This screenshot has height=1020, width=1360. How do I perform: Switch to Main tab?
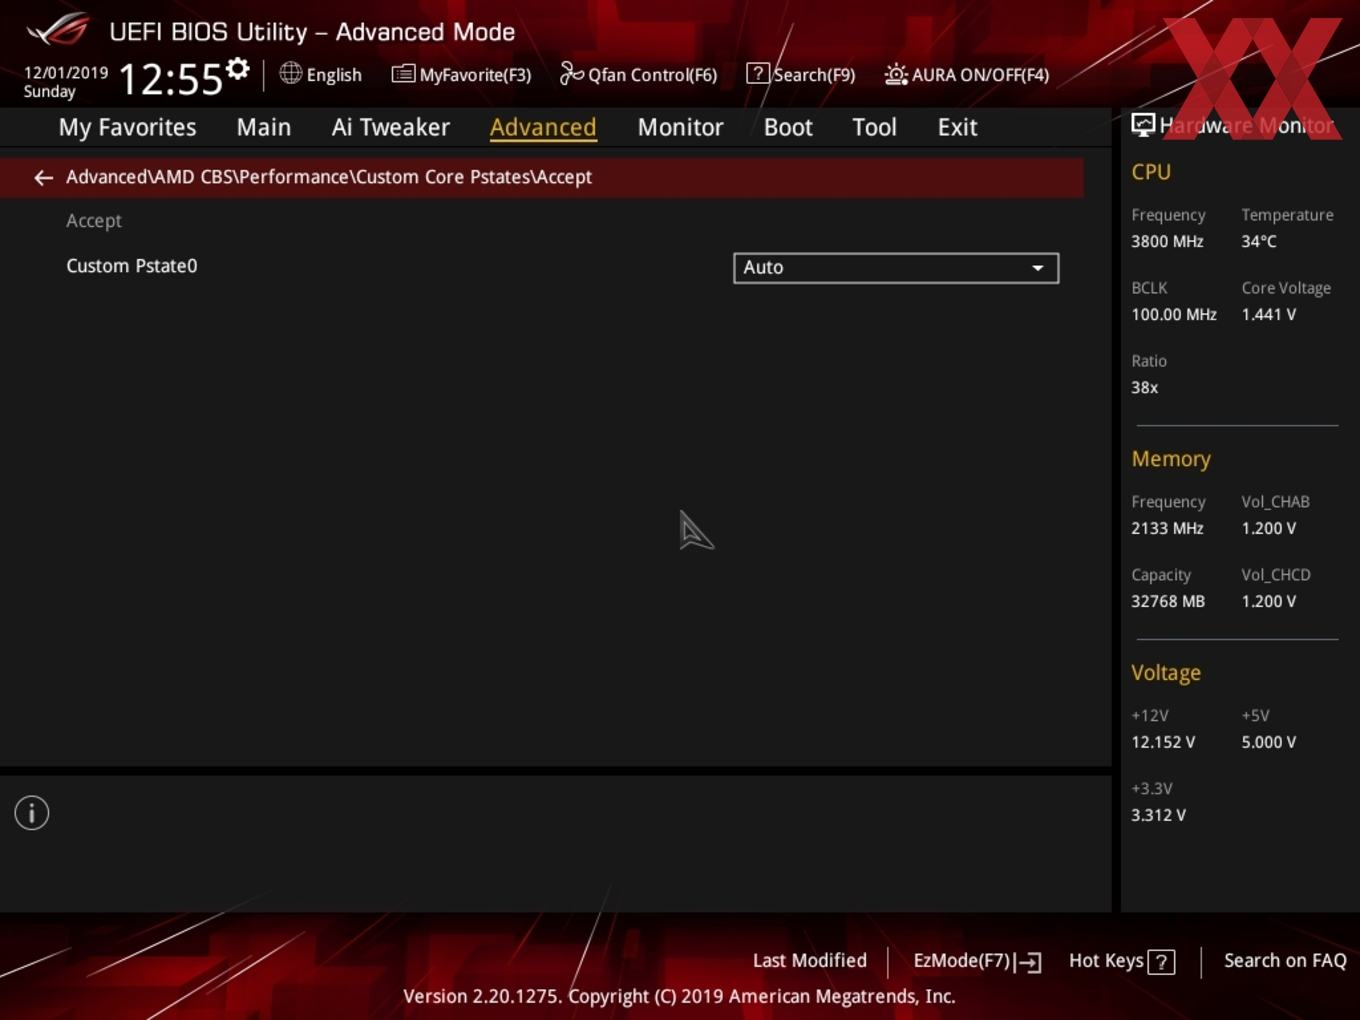pyautogui.click(x=264, y=127)
